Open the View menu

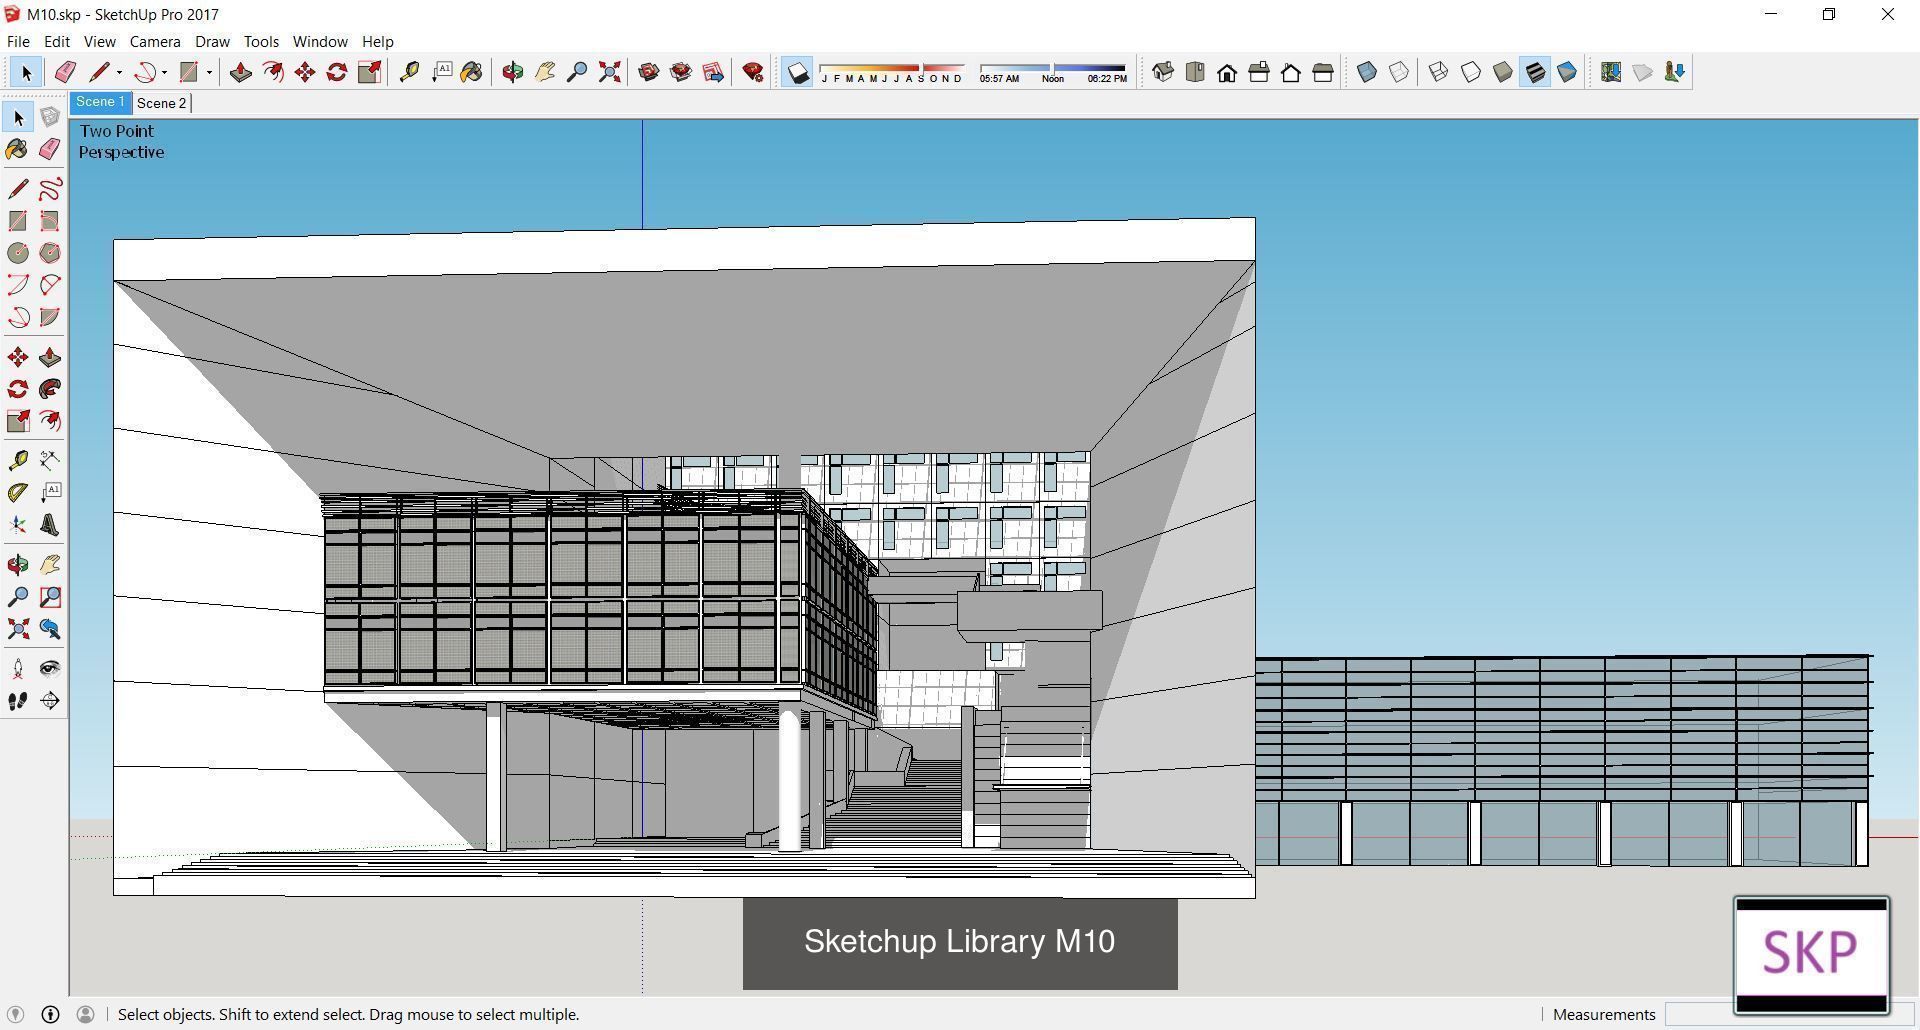(99, 41)
